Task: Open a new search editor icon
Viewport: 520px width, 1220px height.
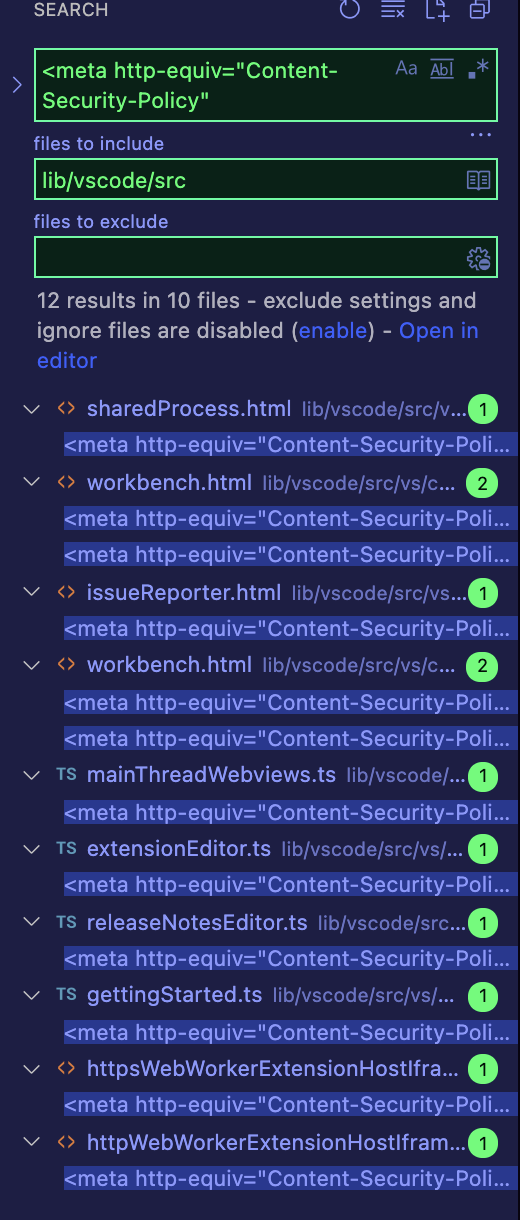Action: point(437,10)
